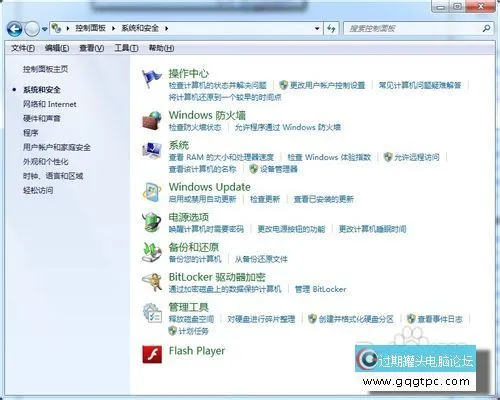Viewport: 500px width, 400px height.
Task: Click shield icon beside 更改用户帐户控制设置
Action: point(284,85)
